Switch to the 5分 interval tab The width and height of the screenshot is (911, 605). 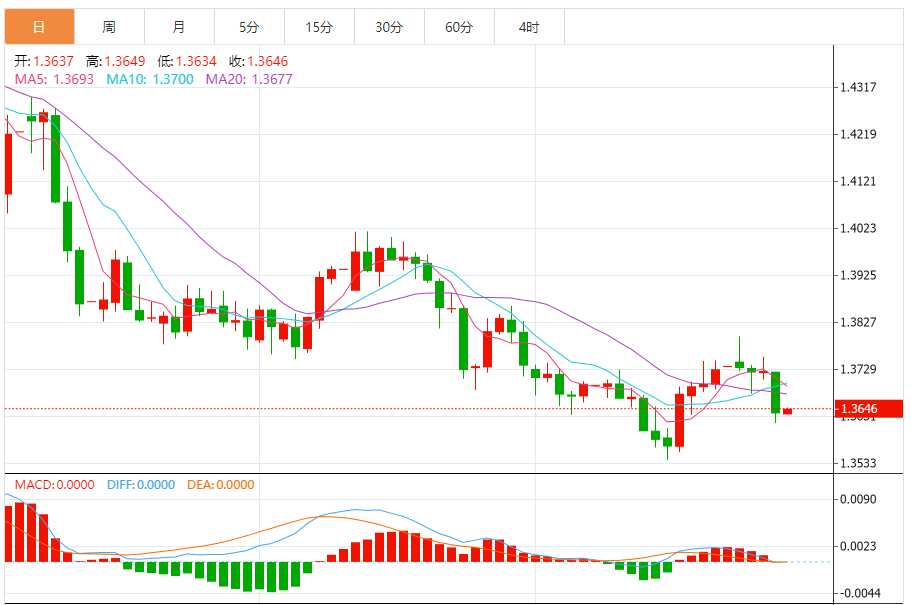(x=249, y=27)
